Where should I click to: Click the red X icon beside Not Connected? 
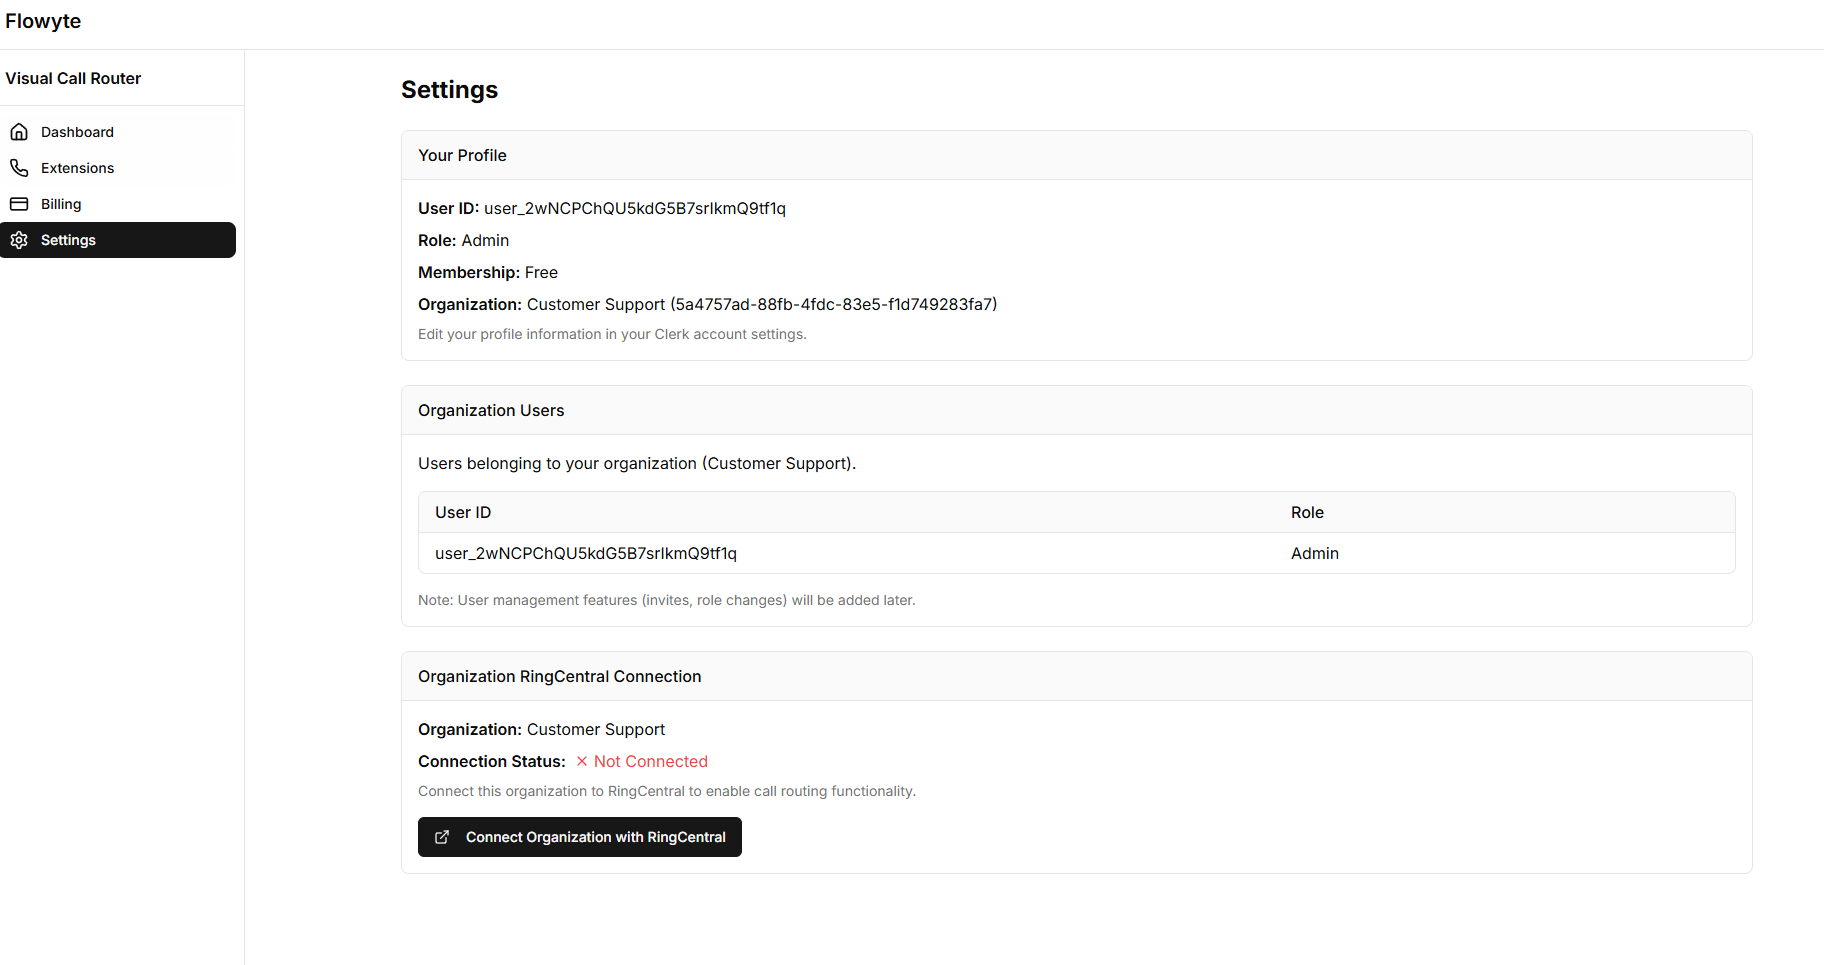(x=582, y=762)
